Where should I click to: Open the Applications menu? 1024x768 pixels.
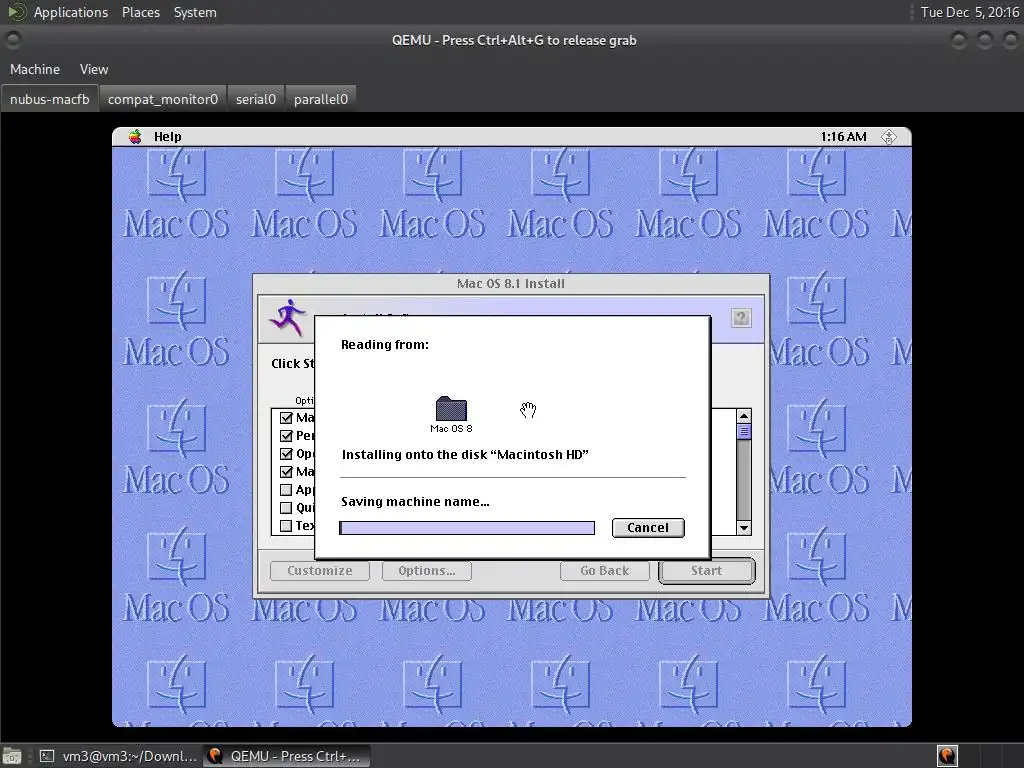[71, 12]
